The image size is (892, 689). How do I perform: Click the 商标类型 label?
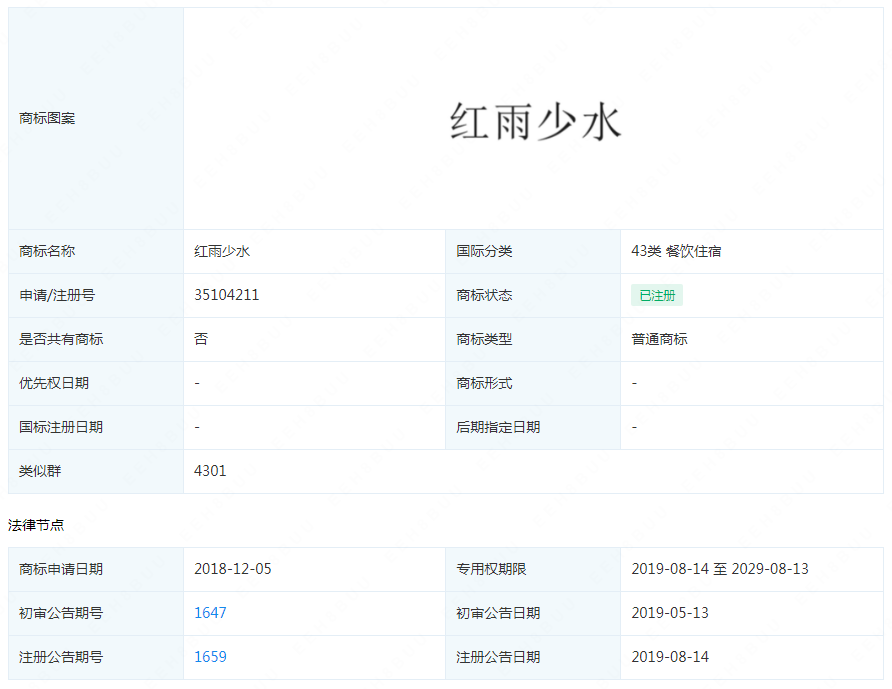484,339
